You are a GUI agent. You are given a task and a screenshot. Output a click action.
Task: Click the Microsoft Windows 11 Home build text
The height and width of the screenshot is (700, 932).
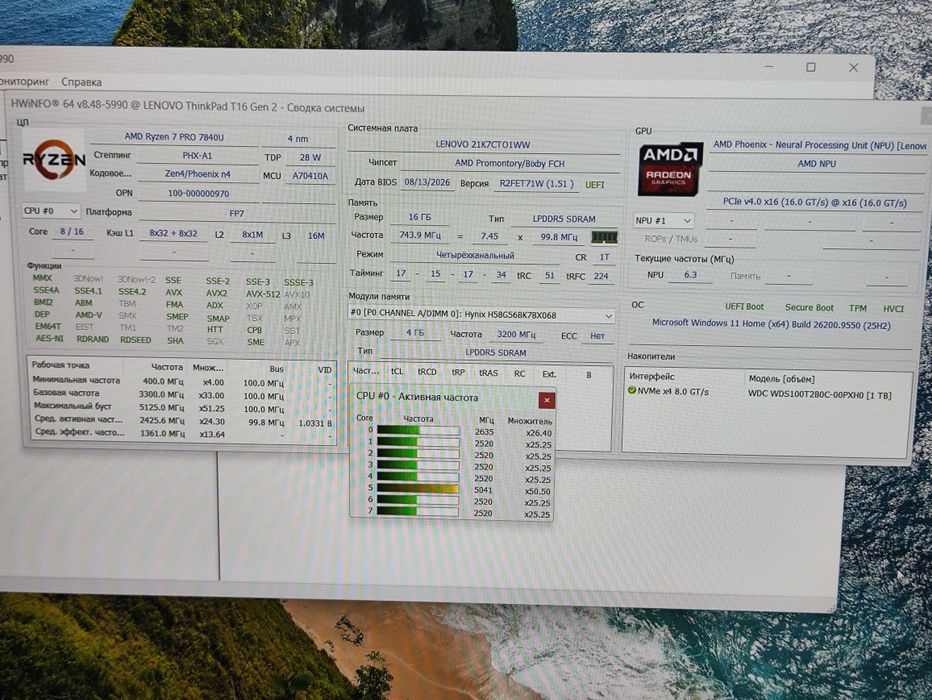click(x=771, y=324)
